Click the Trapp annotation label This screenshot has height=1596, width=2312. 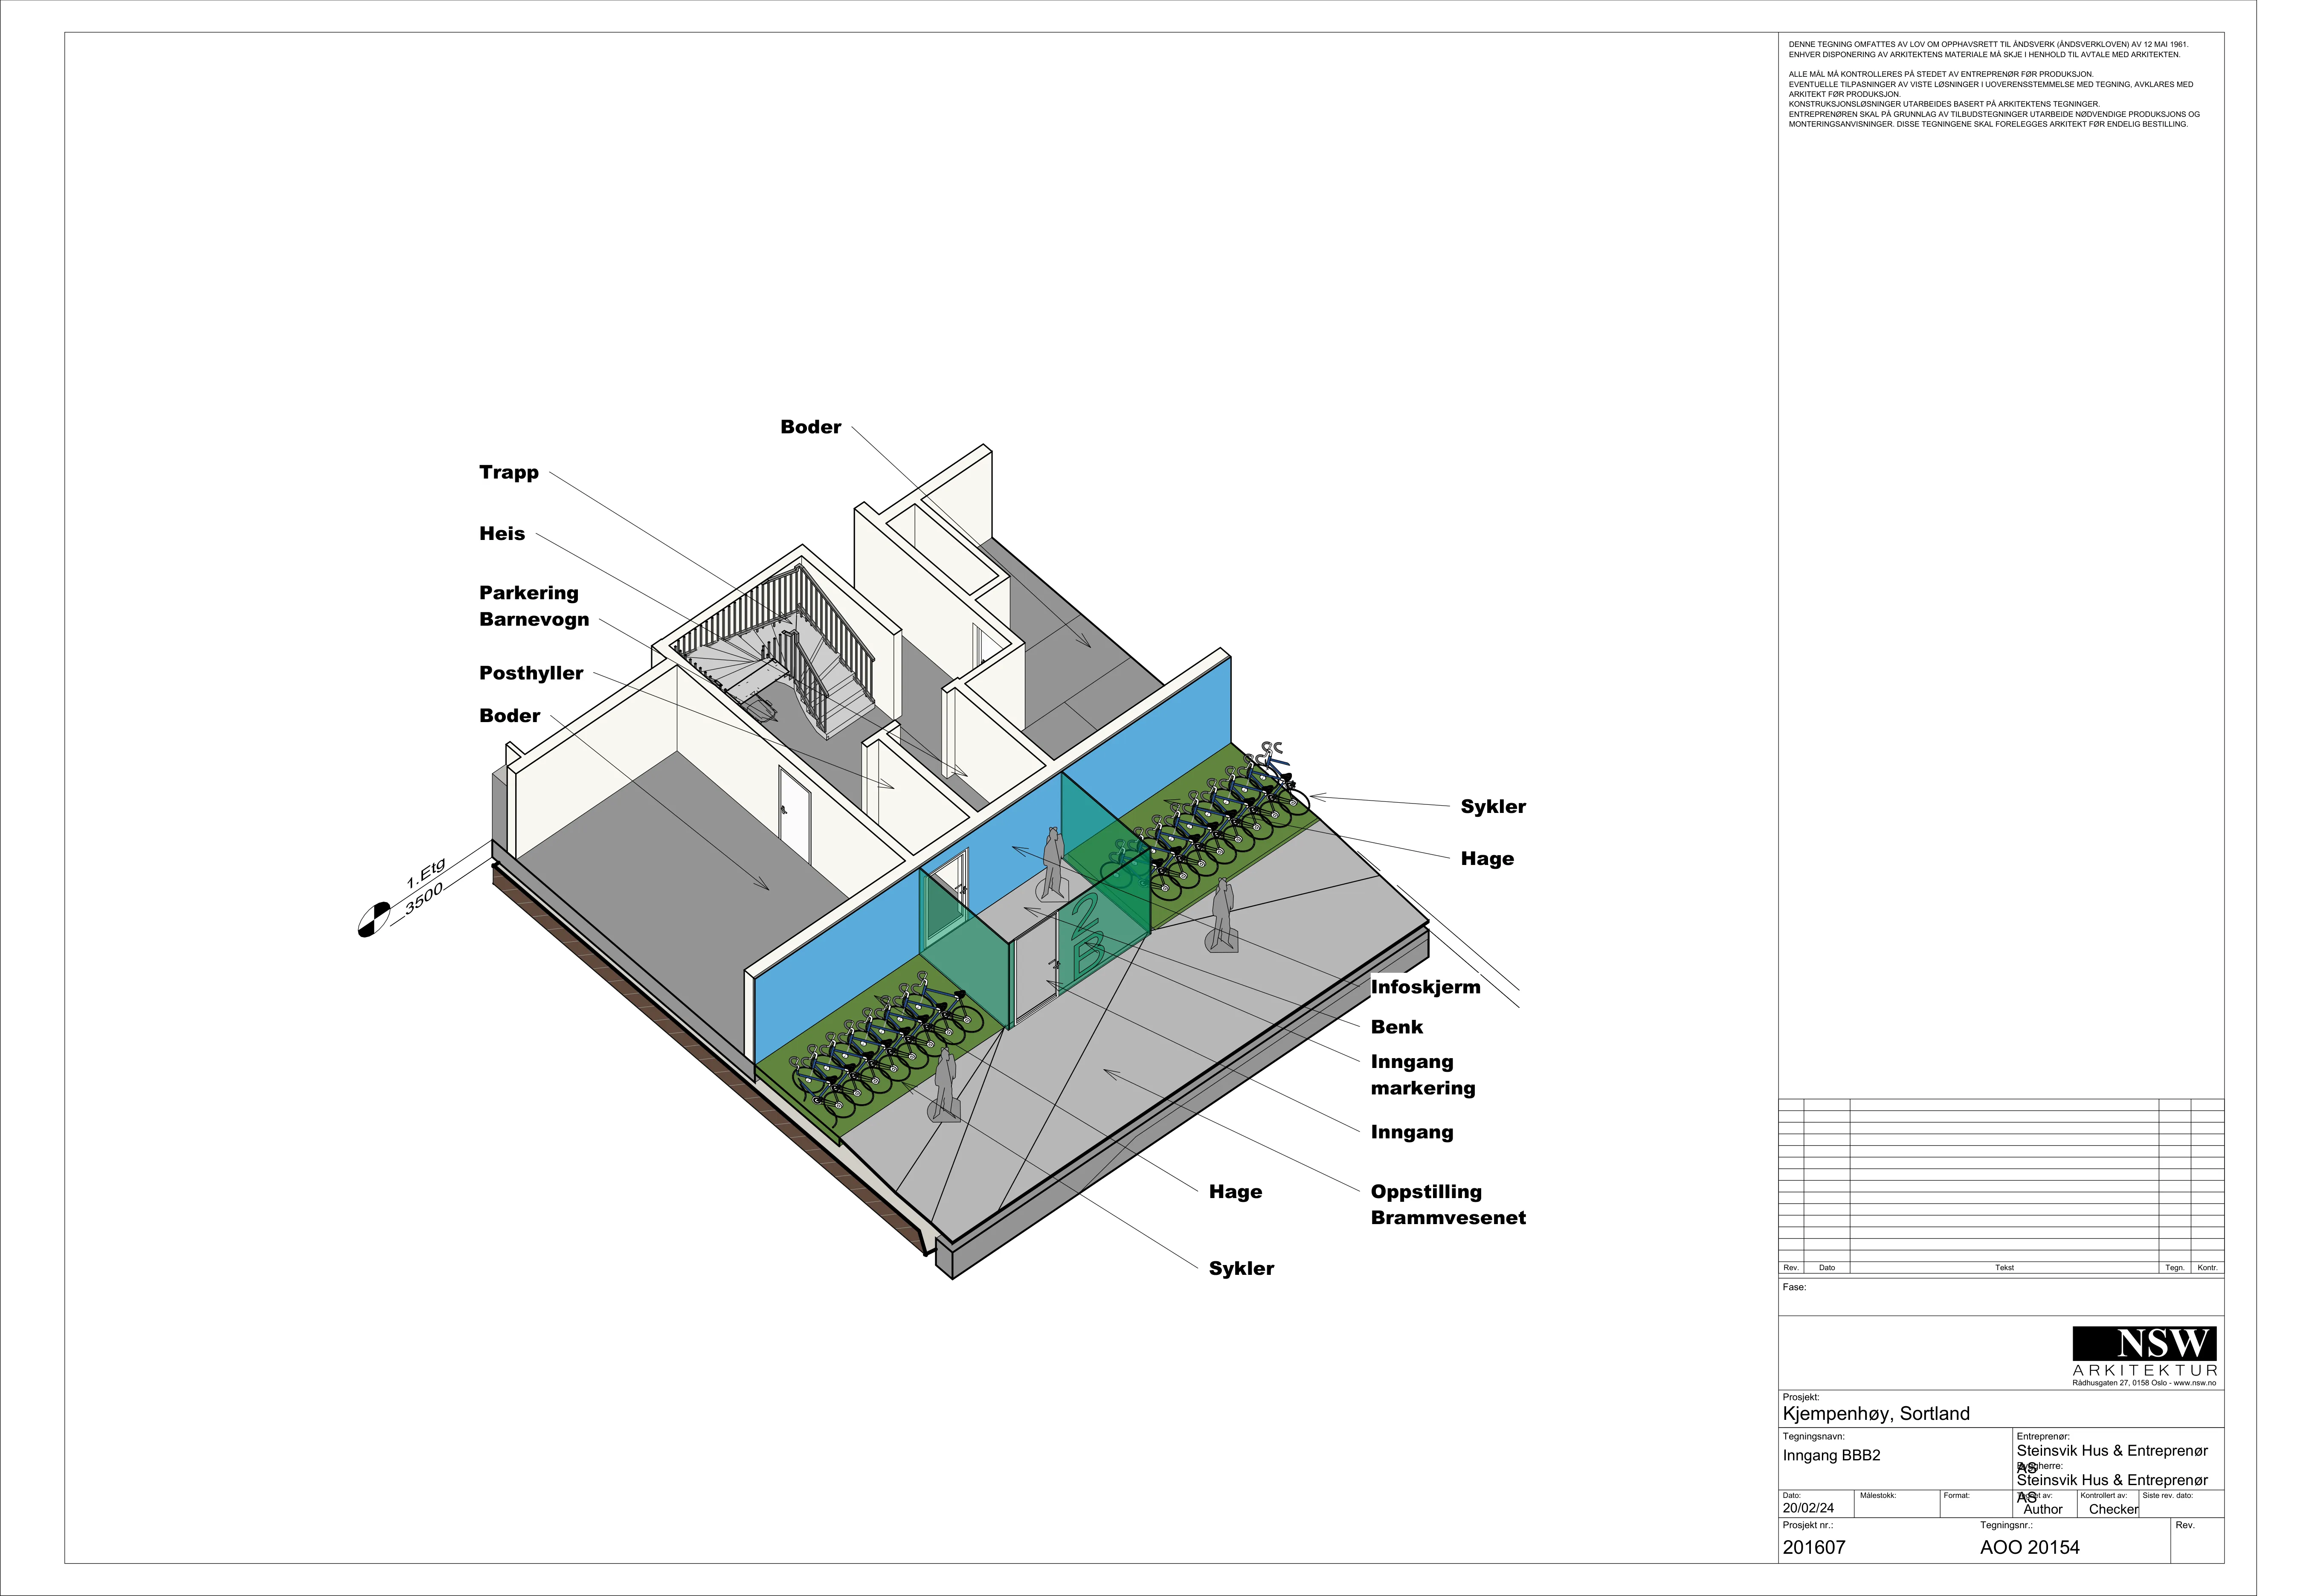(x=508, y=472)
